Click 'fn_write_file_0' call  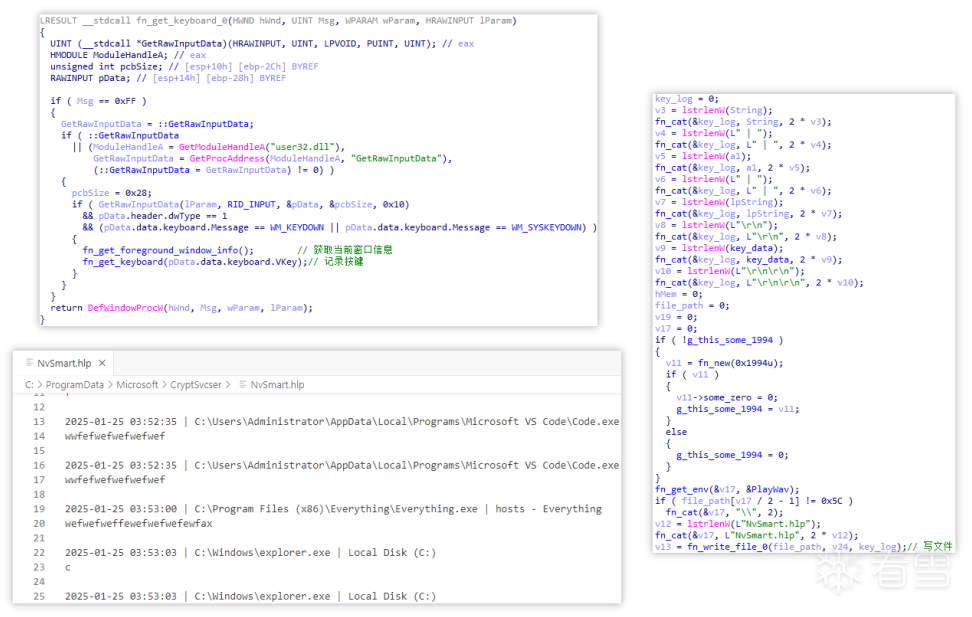(725, 547)
